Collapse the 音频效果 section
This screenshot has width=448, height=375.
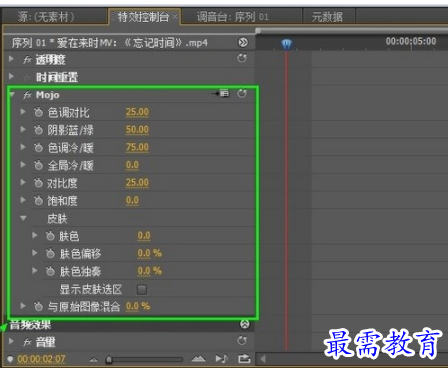pyautogui.click(x=245, y=324)
